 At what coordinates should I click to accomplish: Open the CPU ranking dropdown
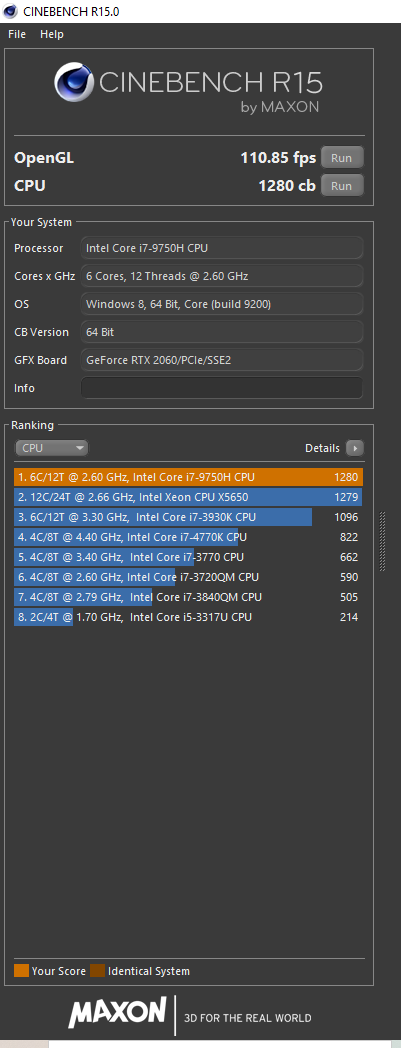51,448
